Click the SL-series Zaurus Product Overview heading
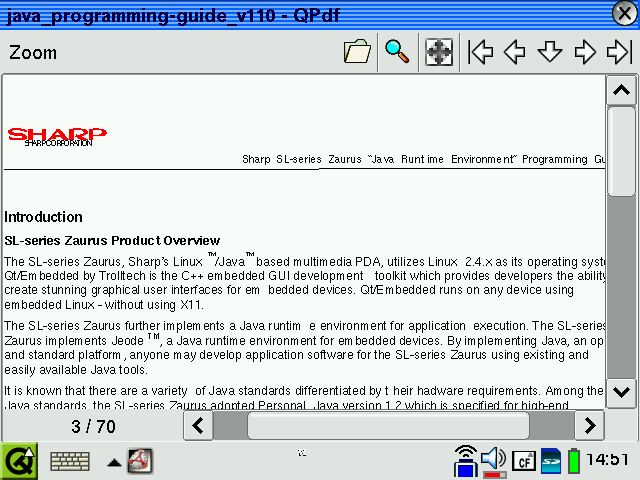This screenshot has width=640, height=480. tap(112, 241)
